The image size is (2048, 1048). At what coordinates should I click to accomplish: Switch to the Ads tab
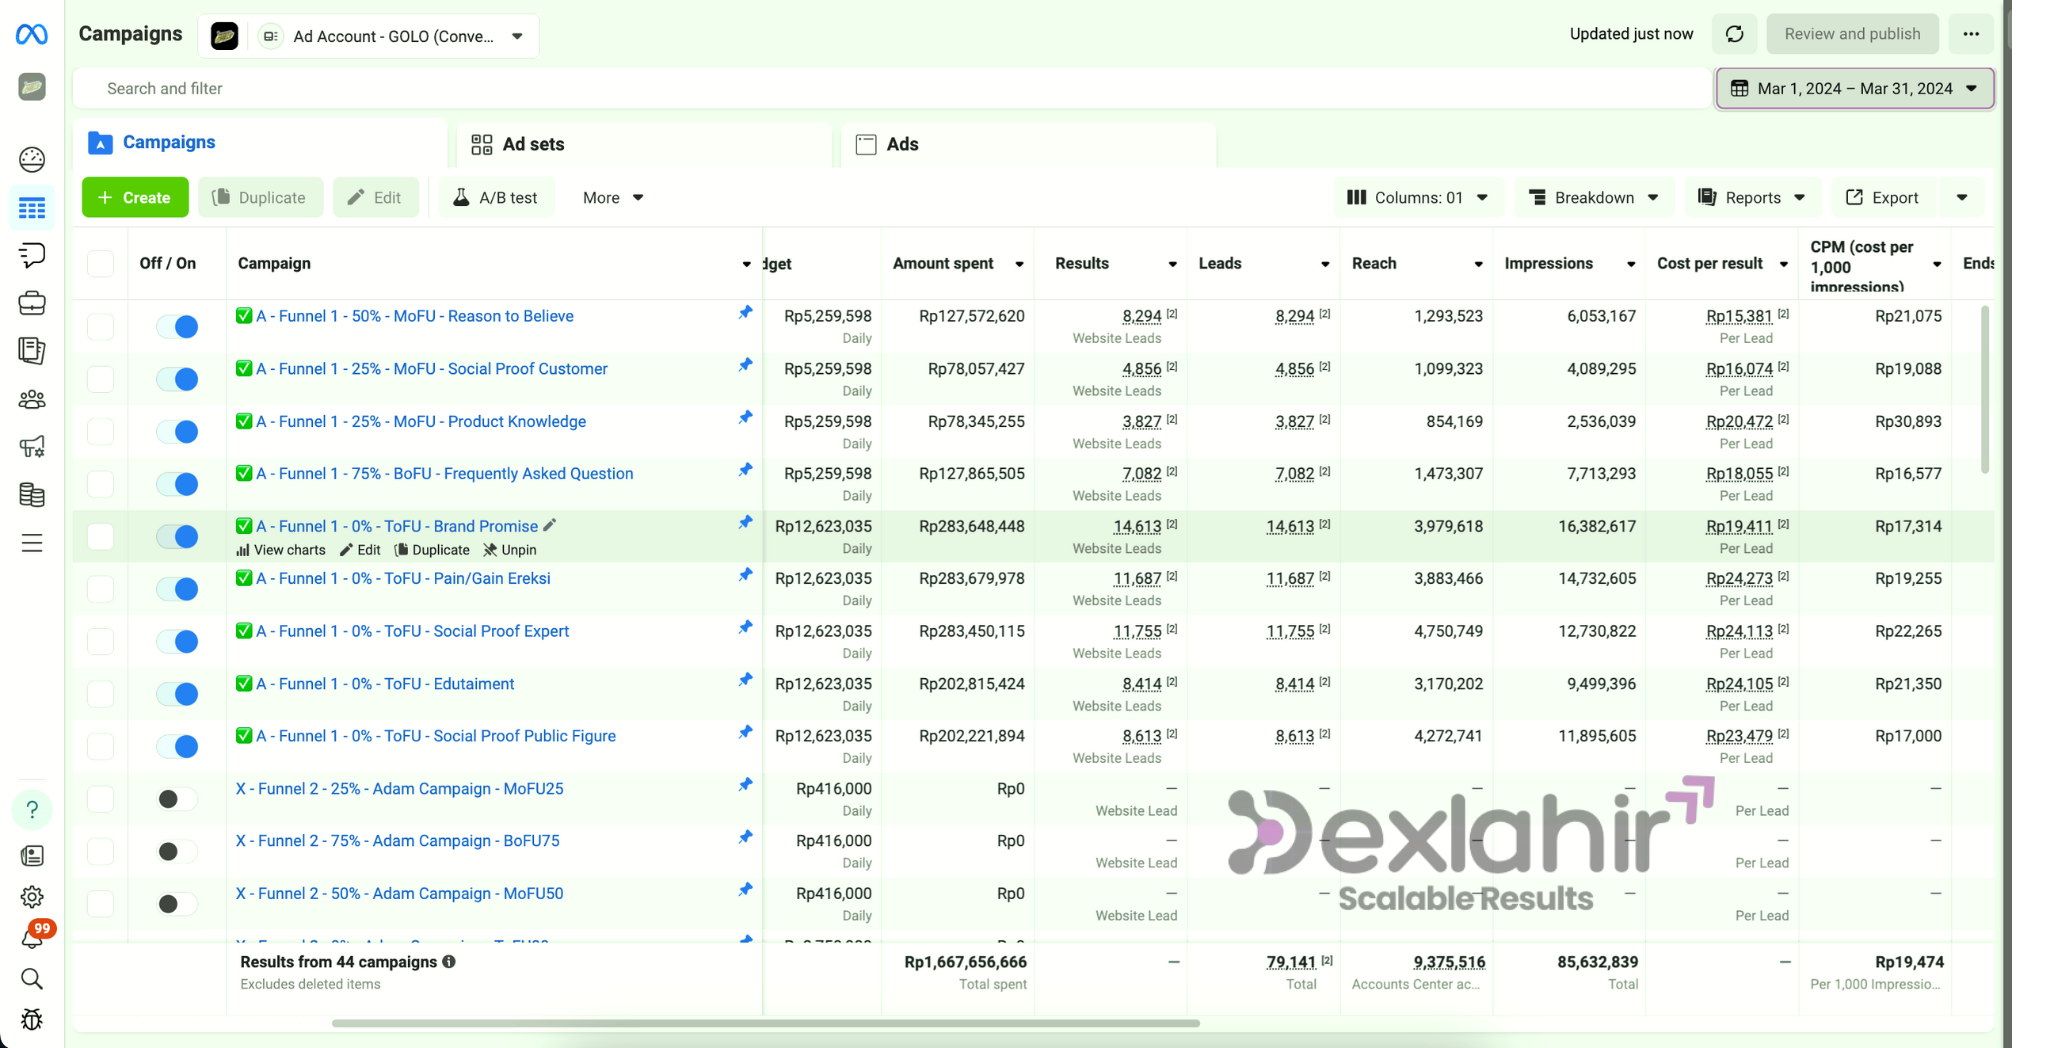tap(901, 144)
